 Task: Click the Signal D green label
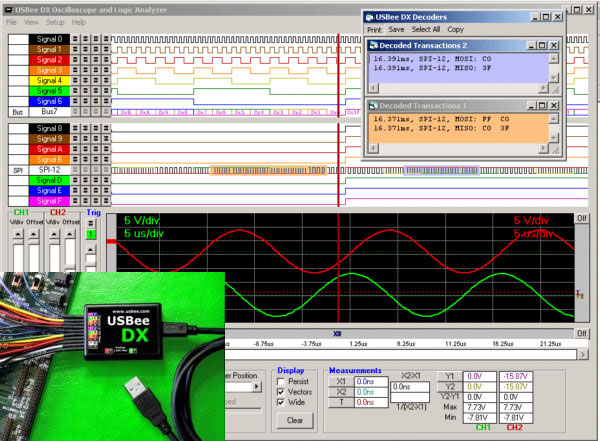point(49,180)
